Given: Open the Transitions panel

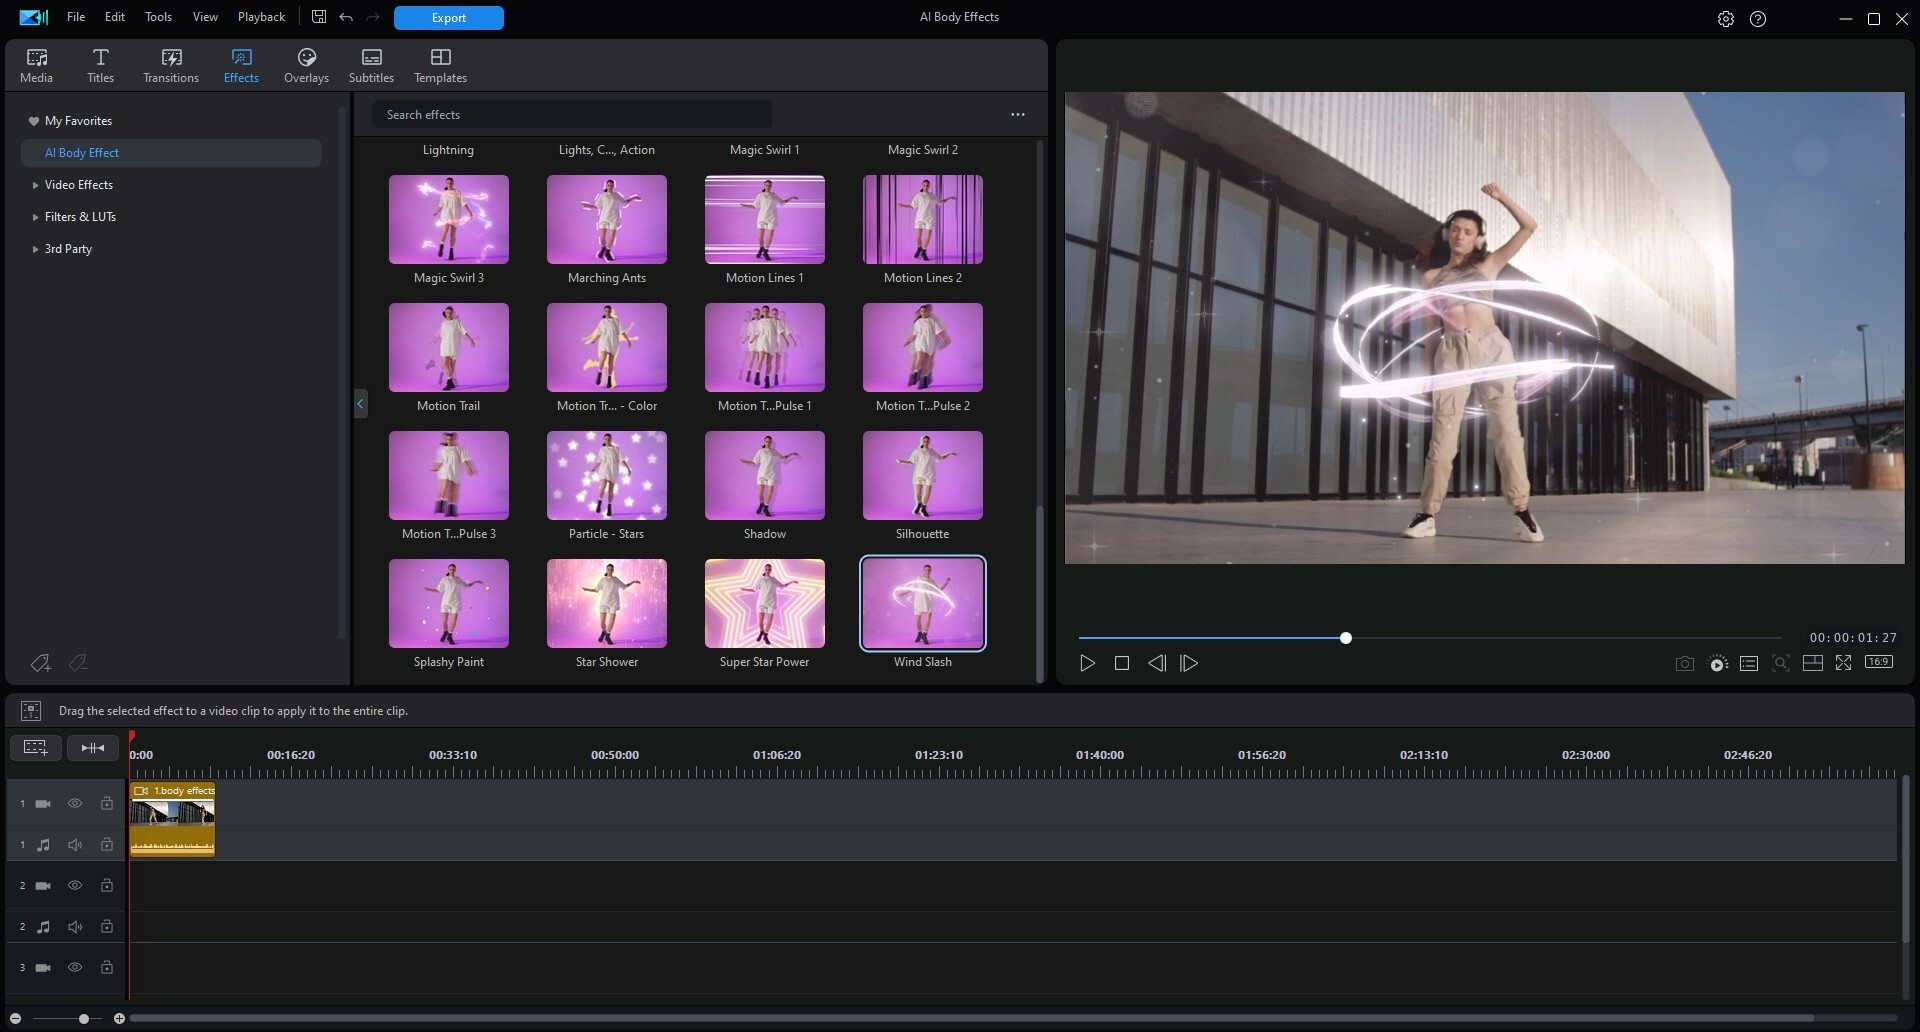Looking at the screenshot, I should pyautogui.click(x=170, y=64).
